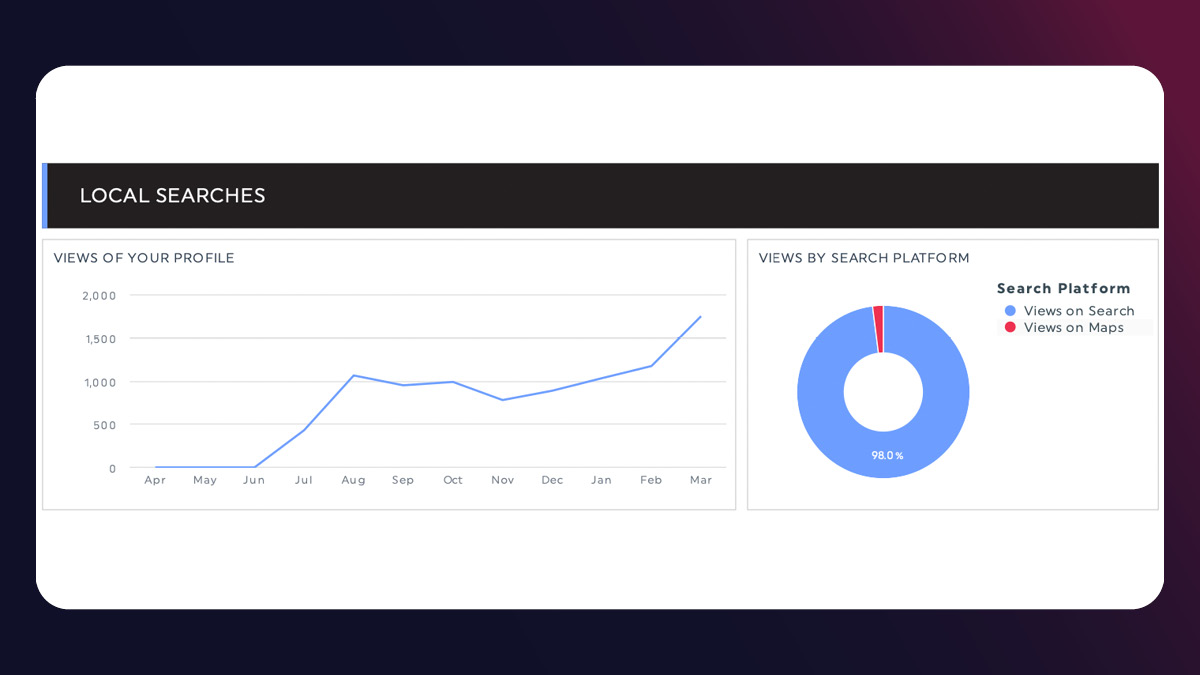Image resolution: width=1200 pixels, height=675 pixels.
Task: Click the Aug x-axis label
Action: tap(353, 480)
